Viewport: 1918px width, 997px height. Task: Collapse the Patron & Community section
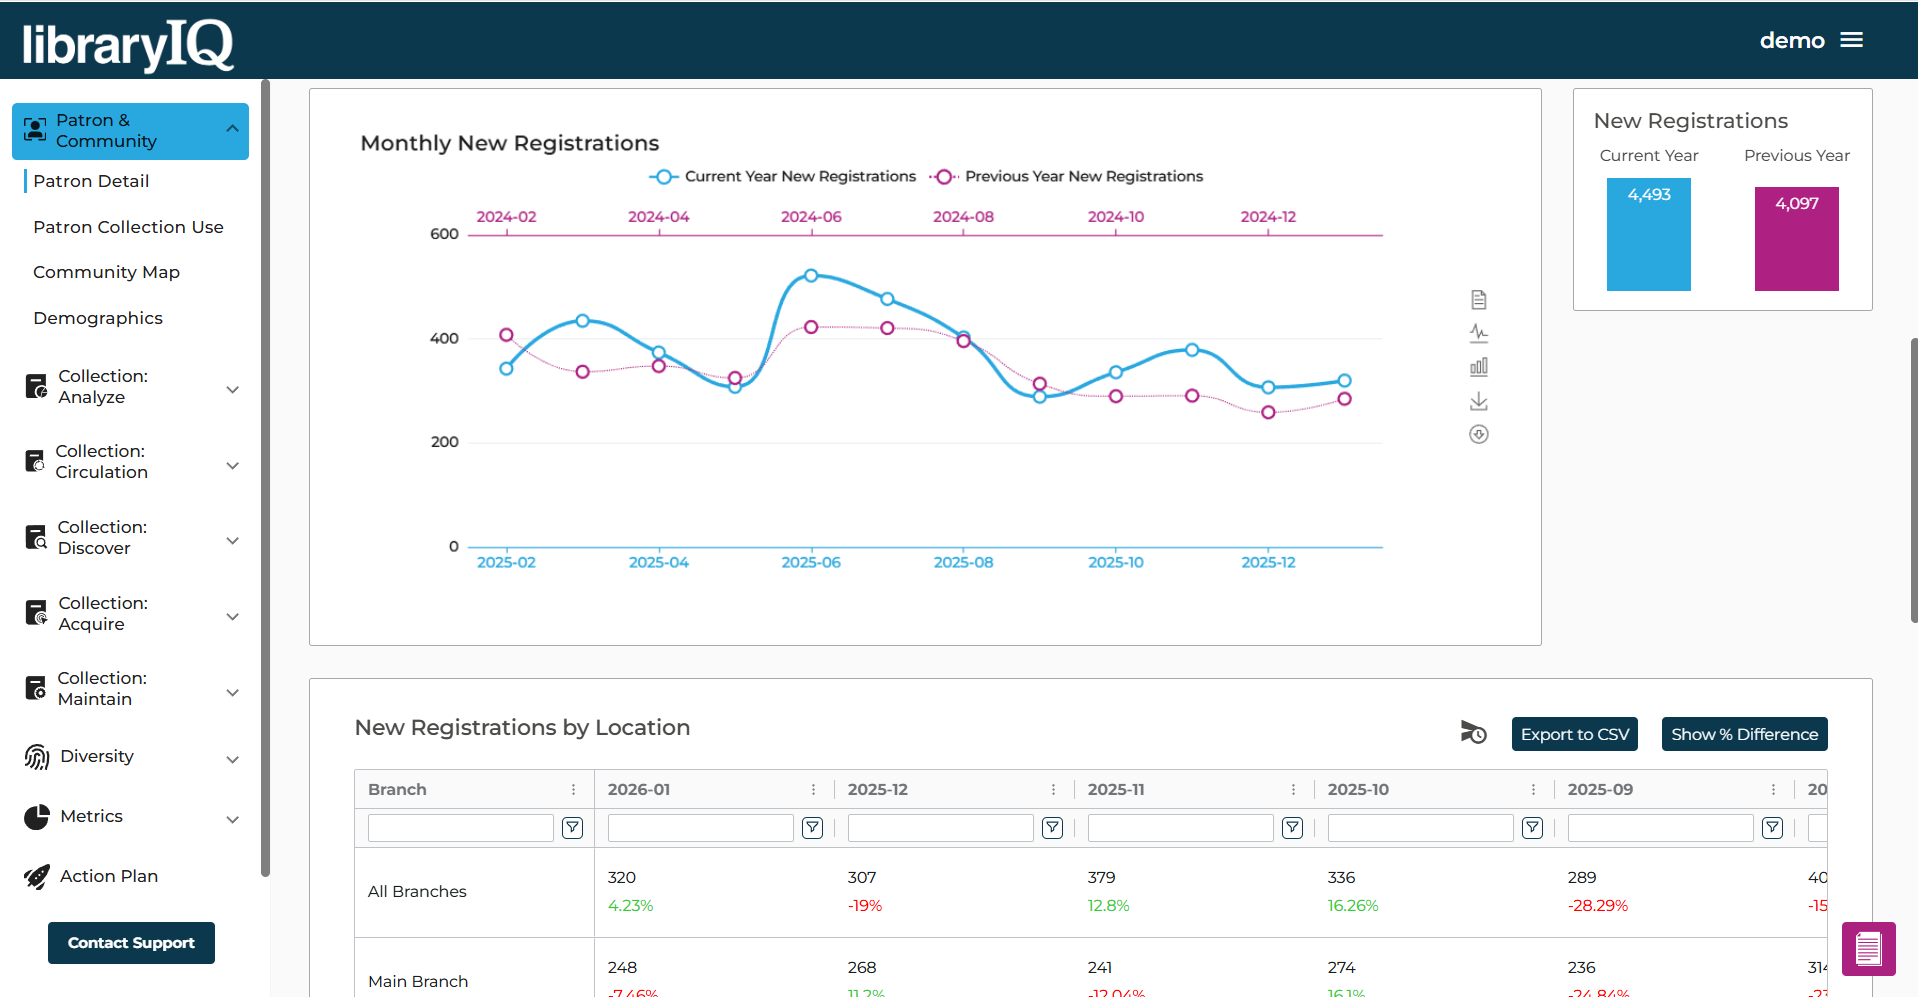click(130, 131)
